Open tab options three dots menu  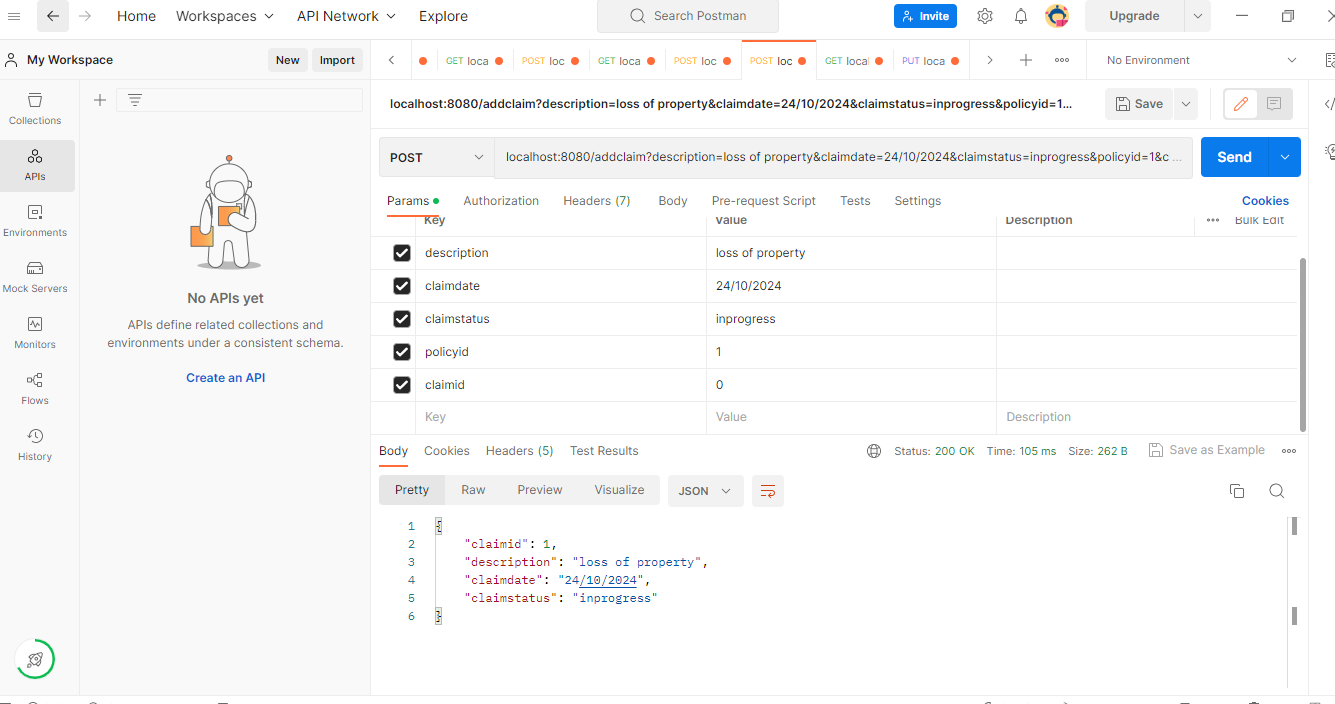tap(1062, 60)
